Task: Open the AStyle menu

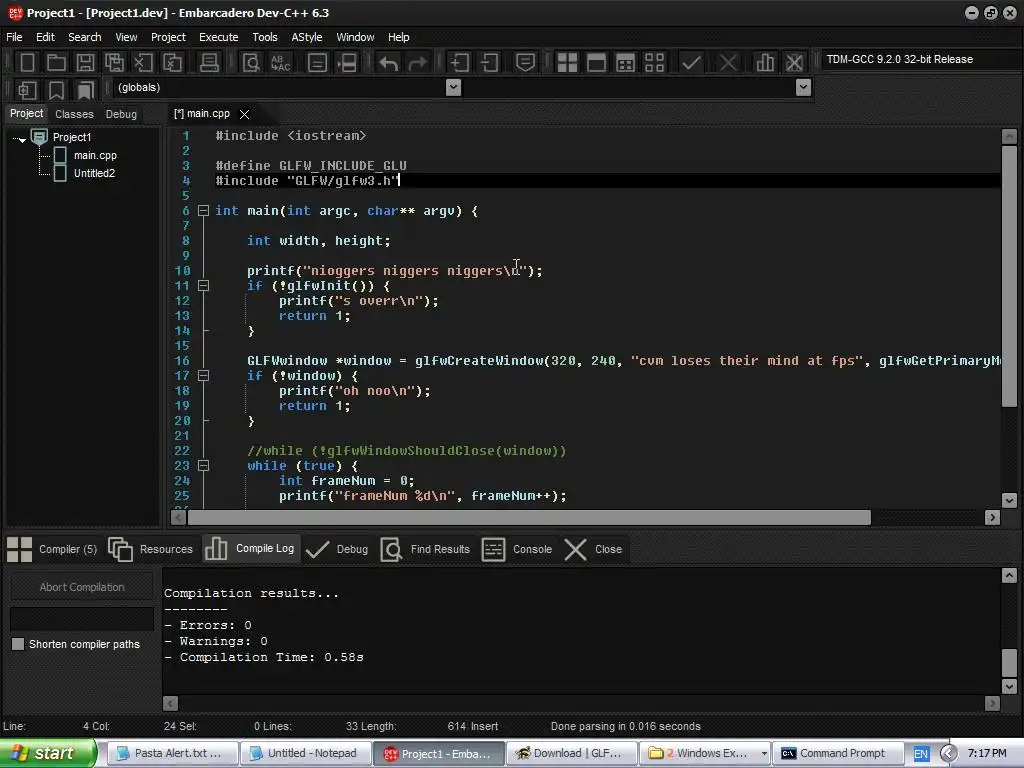Action: click(307, 37)
